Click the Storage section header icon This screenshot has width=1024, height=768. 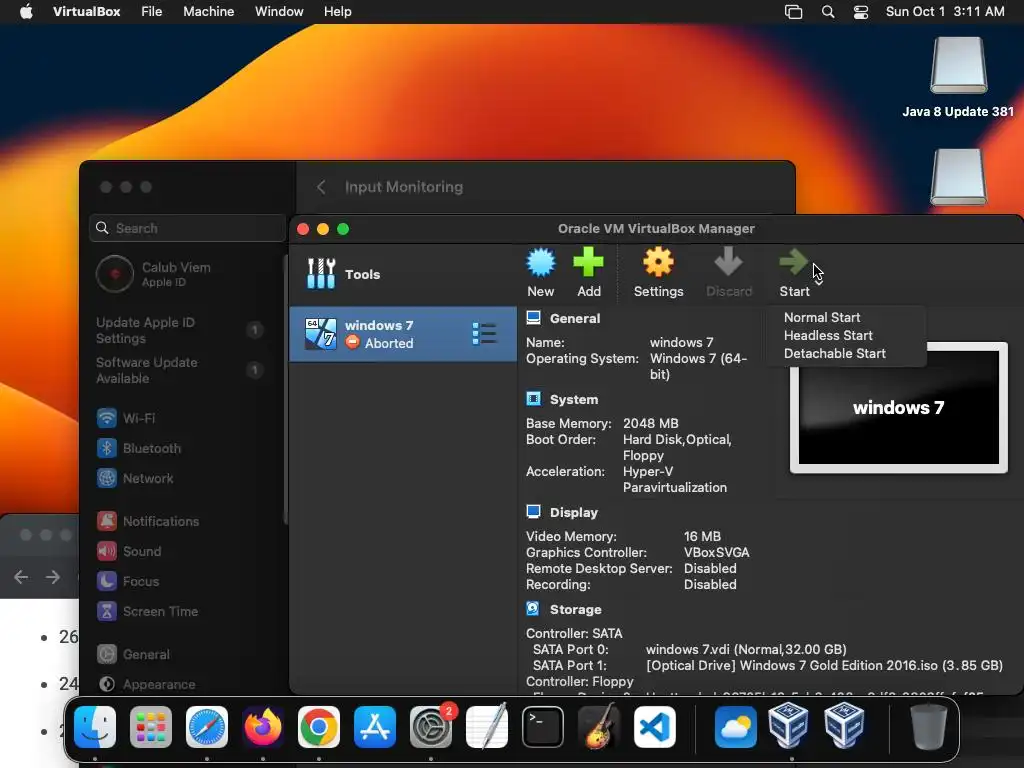533,609
